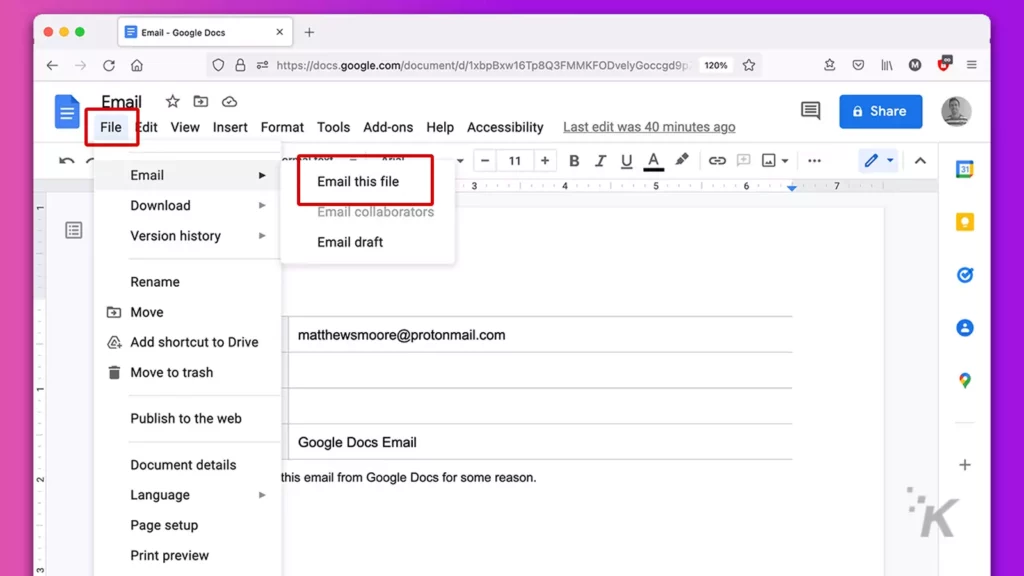Choose 'Publish to the web'
This screenshot has height=576, width=1024.
click(x=188, y=419)
